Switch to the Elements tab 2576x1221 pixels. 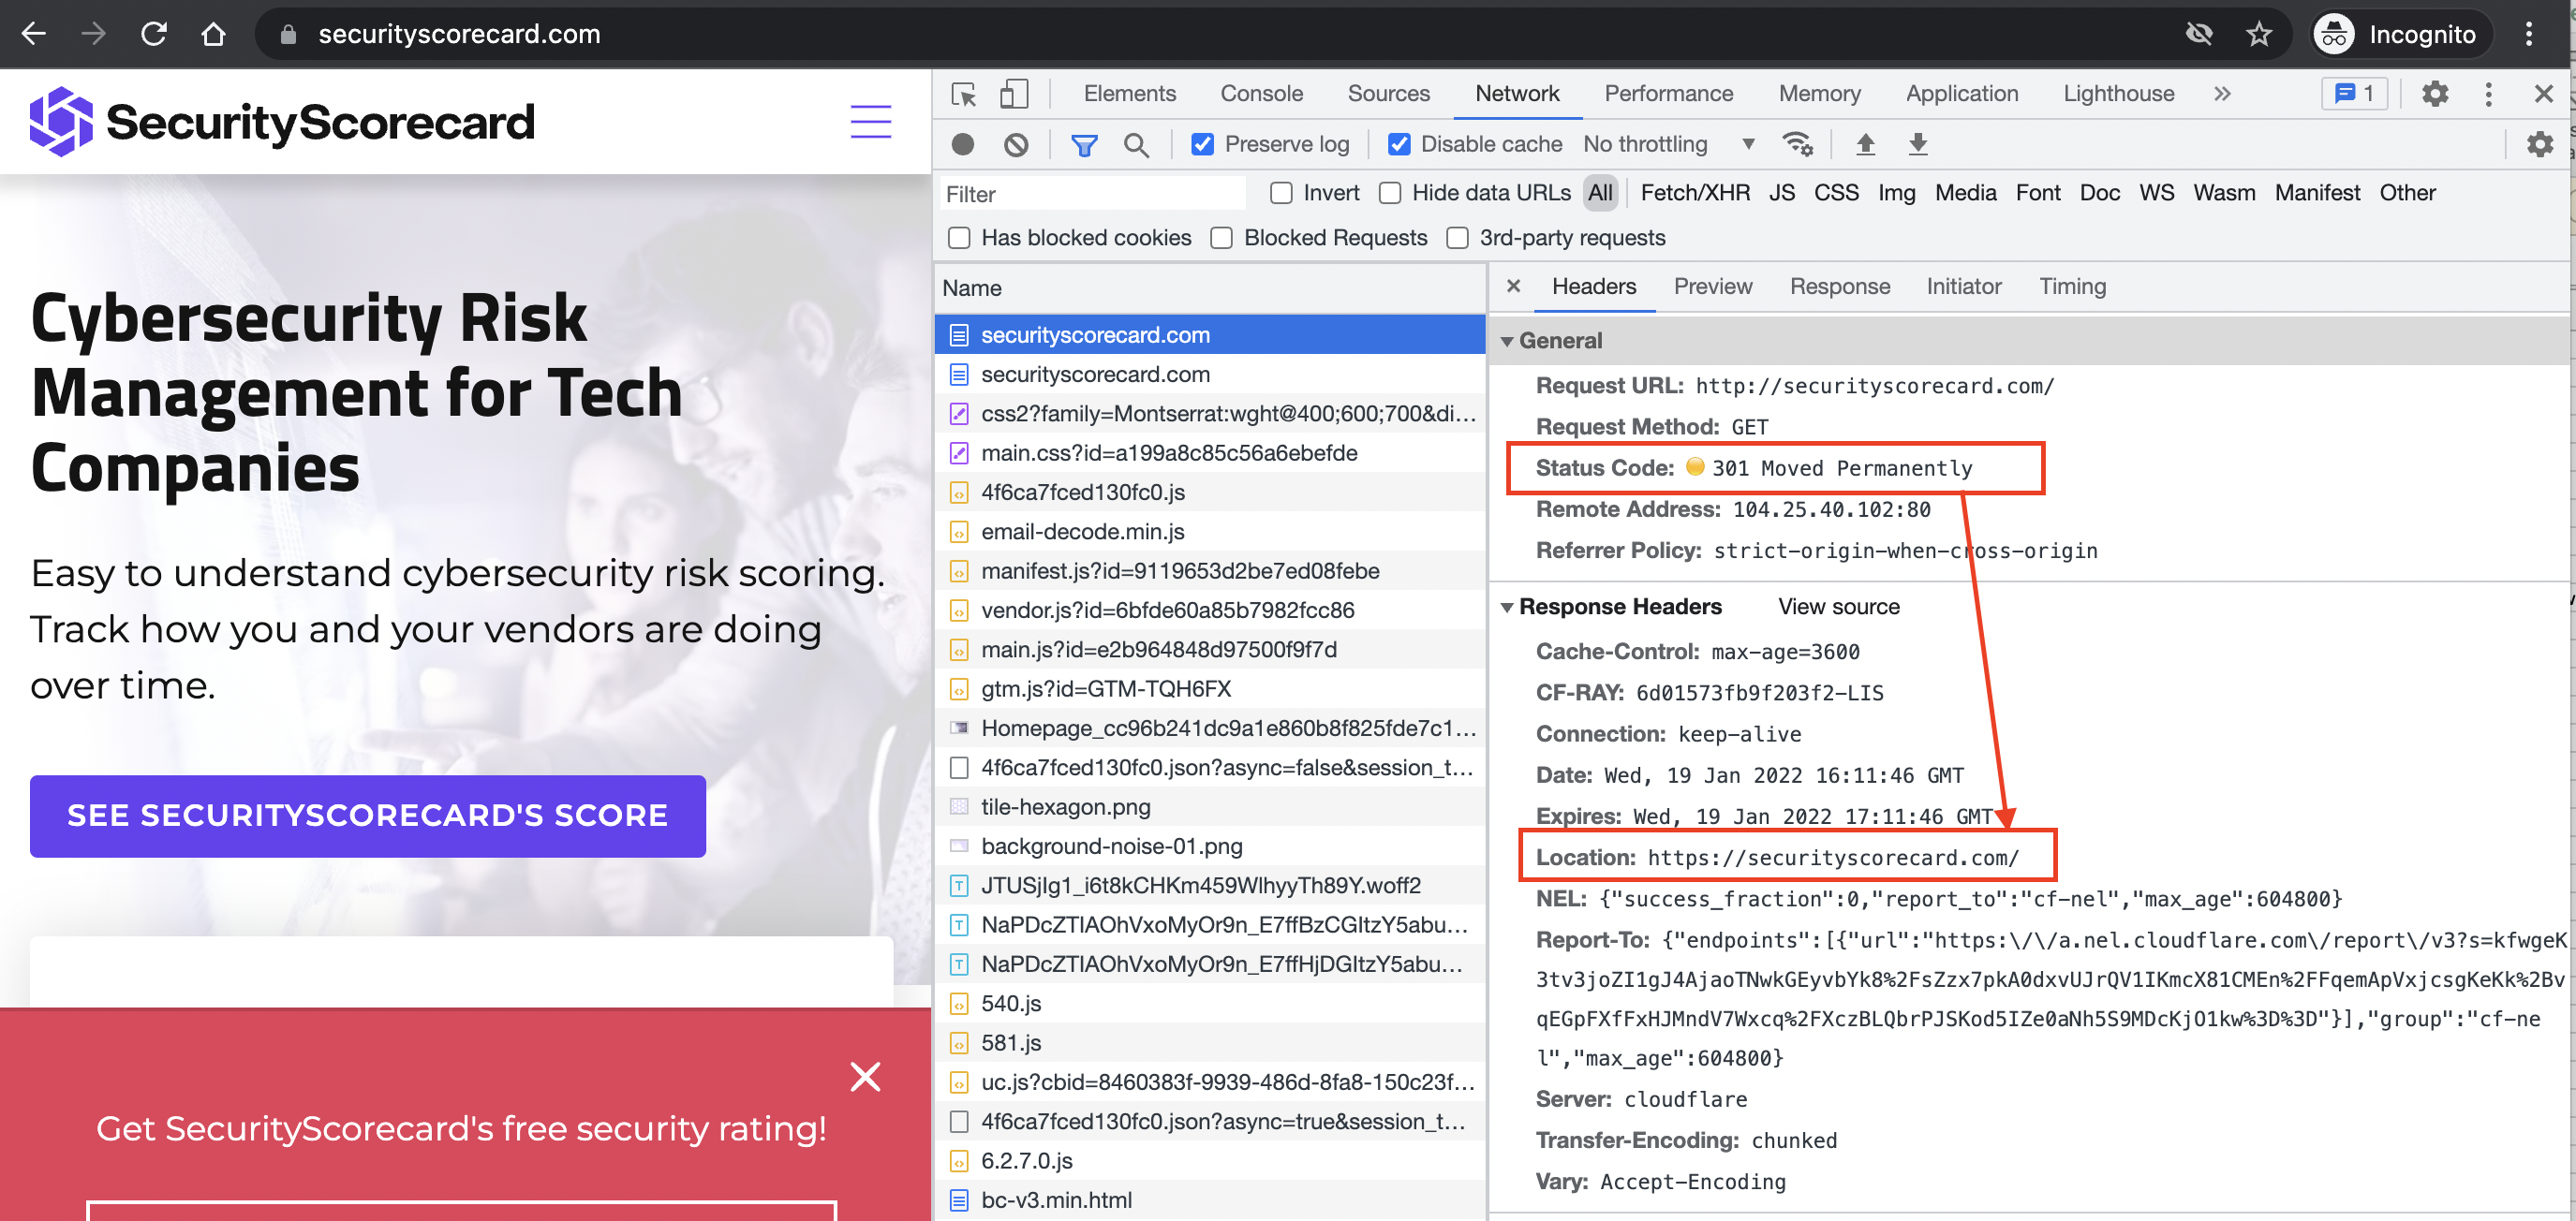tap(1129, 93)
